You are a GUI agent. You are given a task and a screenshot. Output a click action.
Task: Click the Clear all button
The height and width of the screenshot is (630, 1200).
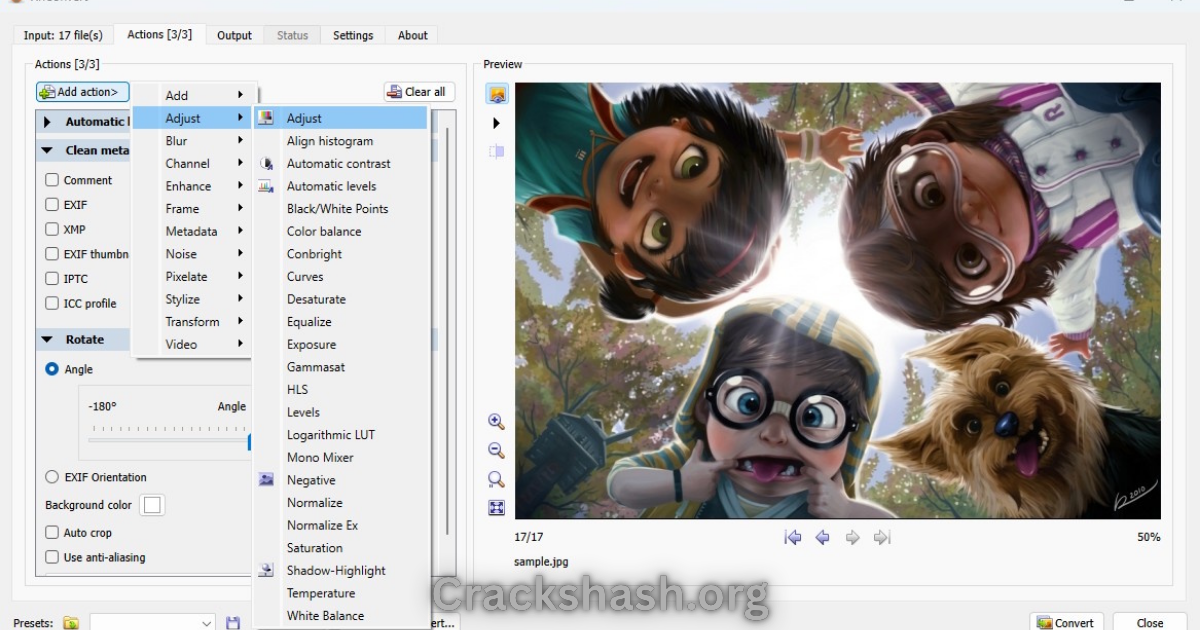coord(419,92)
